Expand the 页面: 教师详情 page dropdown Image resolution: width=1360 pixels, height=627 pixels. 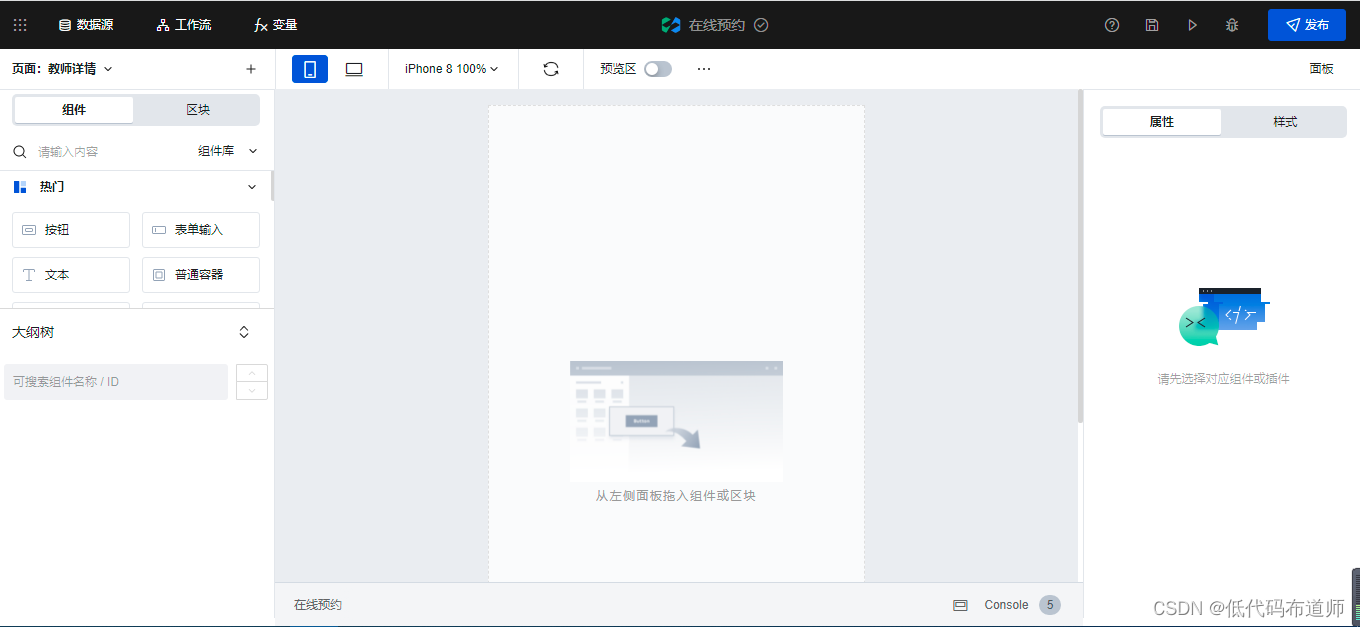pyautogui.click(x=62, y=69)
